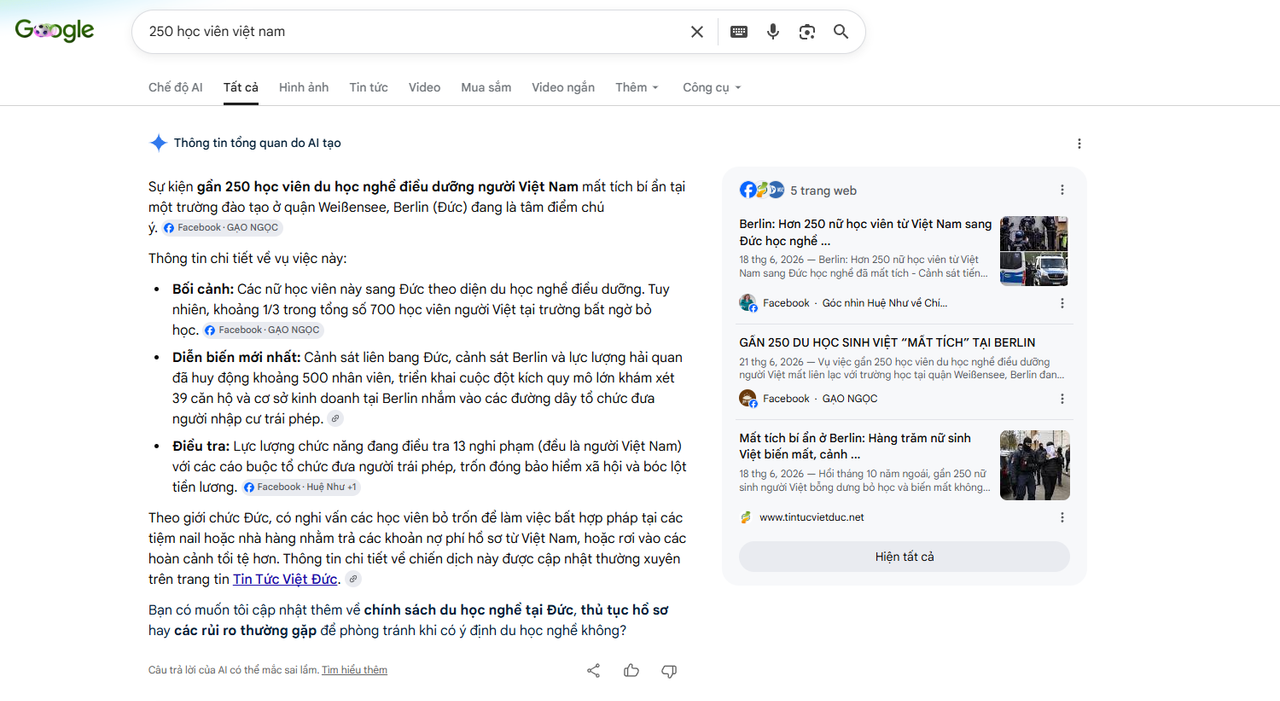Start voice search with microphone icon
The width and height of the screenshot is (1280, 701).
[773, 32]
